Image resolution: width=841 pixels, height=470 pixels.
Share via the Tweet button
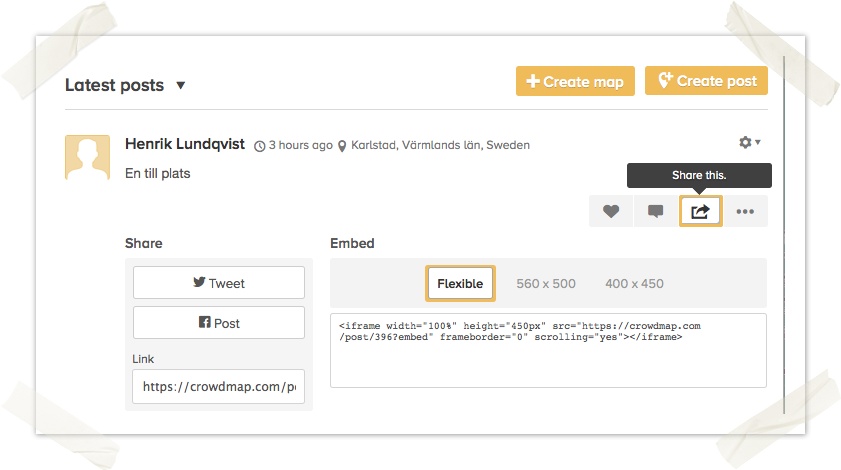pyautogui.click(x=219, y=283)
